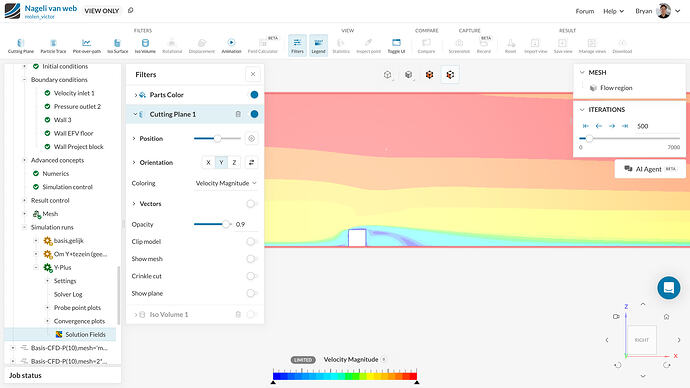Click the Position slider handle

pos(217,139)
